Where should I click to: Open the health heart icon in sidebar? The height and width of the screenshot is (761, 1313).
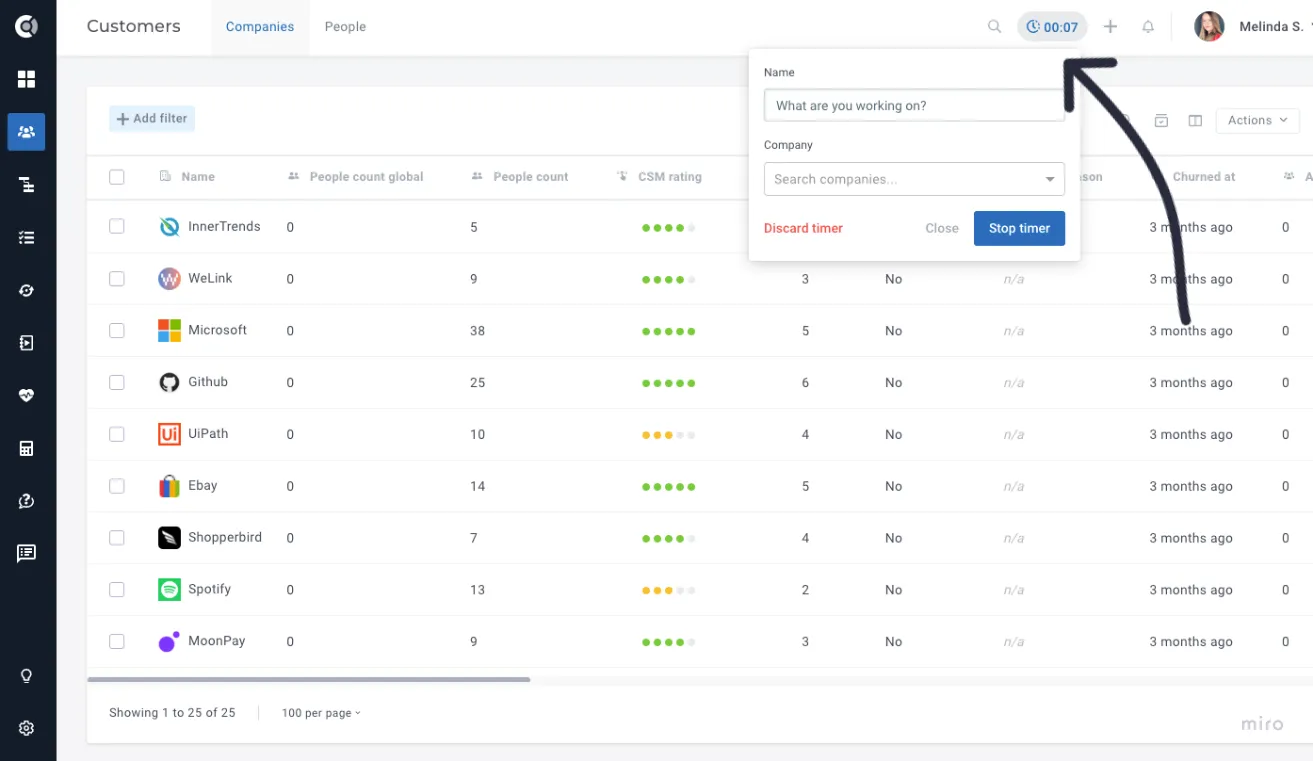(x=26, y=396)
